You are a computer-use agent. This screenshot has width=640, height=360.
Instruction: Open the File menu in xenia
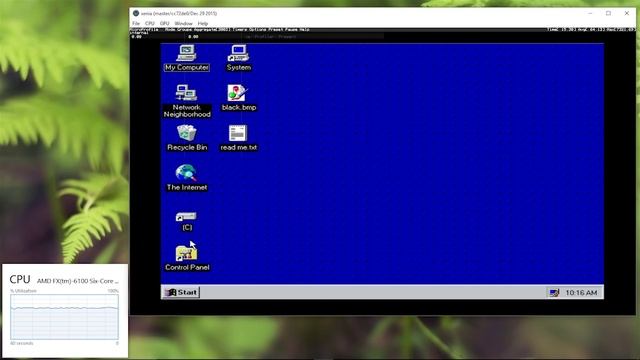coord(136,24)
